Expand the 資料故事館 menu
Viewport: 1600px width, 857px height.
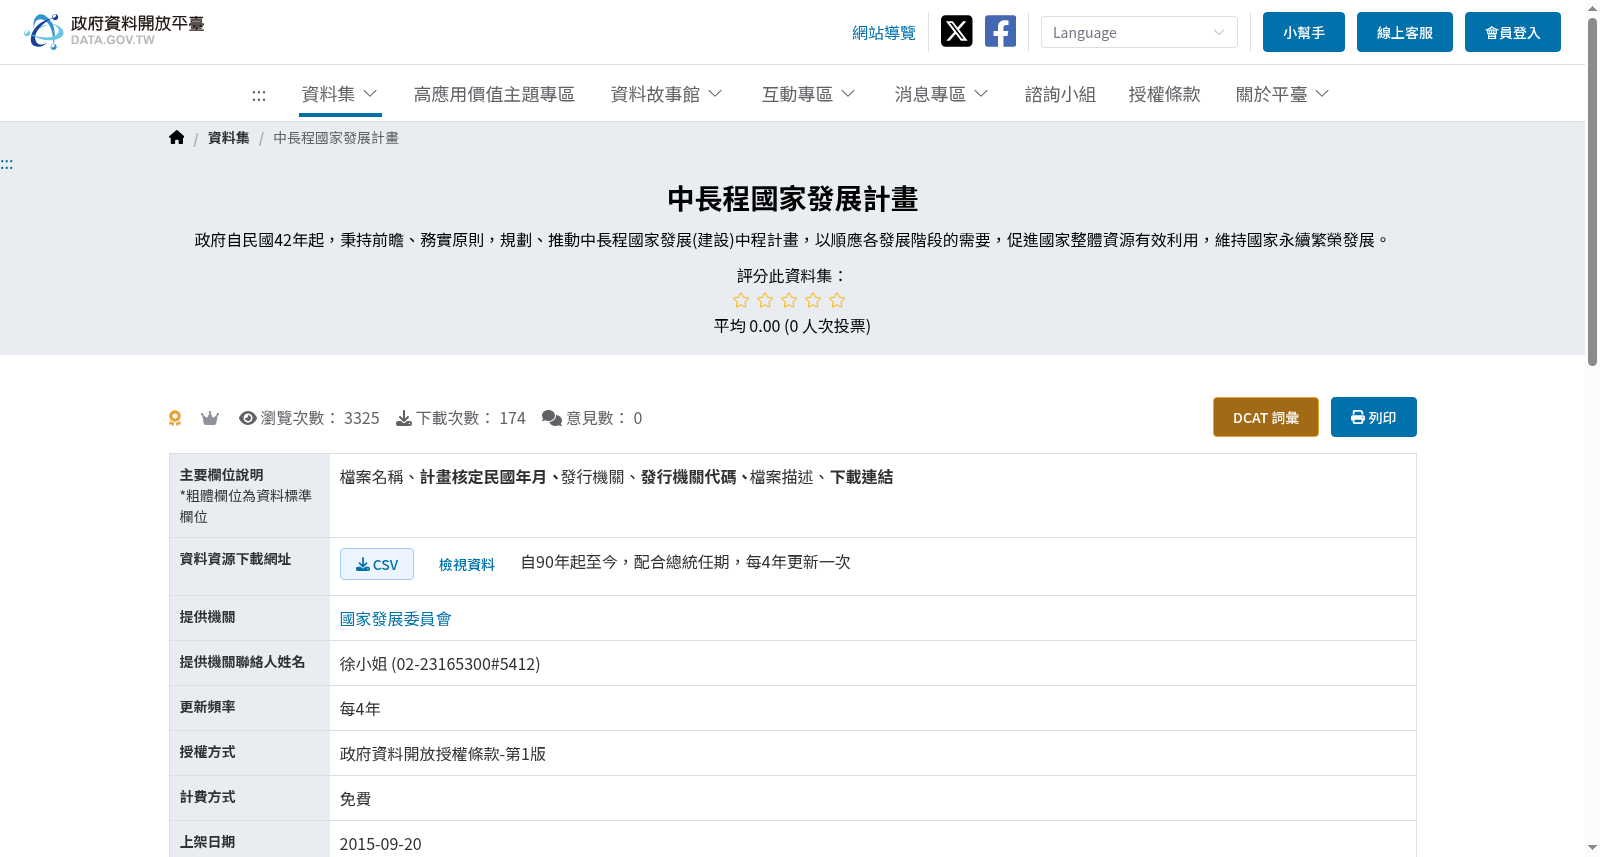tap(667, 94)
